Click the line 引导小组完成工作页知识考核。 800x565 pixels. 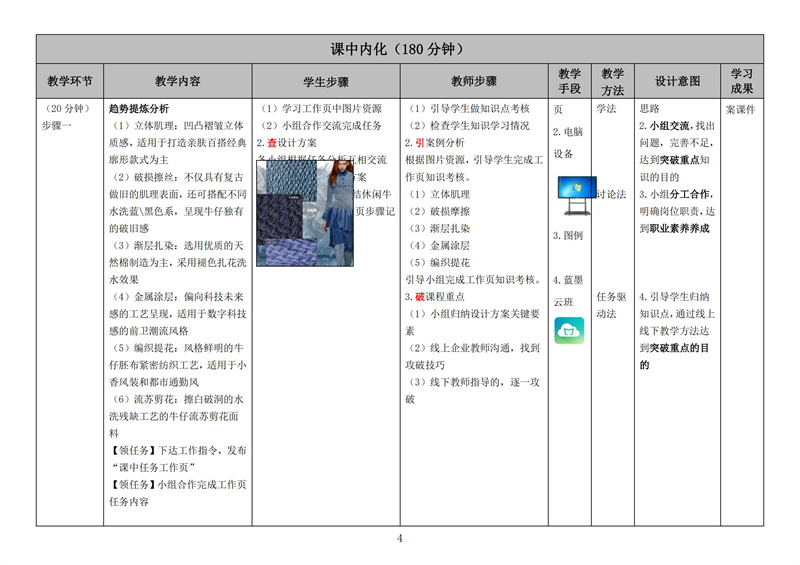click(x=473, y=280)
